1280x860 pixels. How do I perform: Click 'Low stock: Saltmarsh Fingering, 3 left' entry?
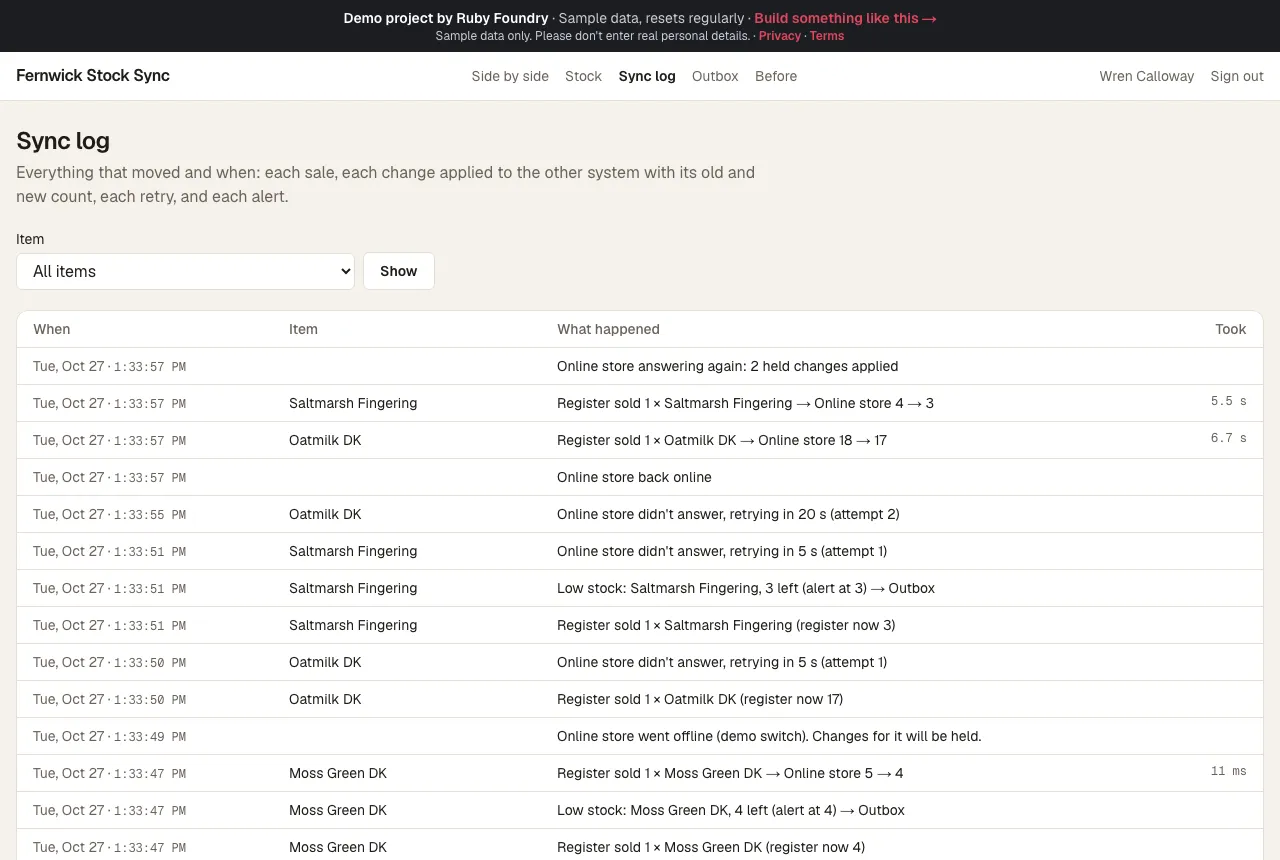[x=746, y=588]
